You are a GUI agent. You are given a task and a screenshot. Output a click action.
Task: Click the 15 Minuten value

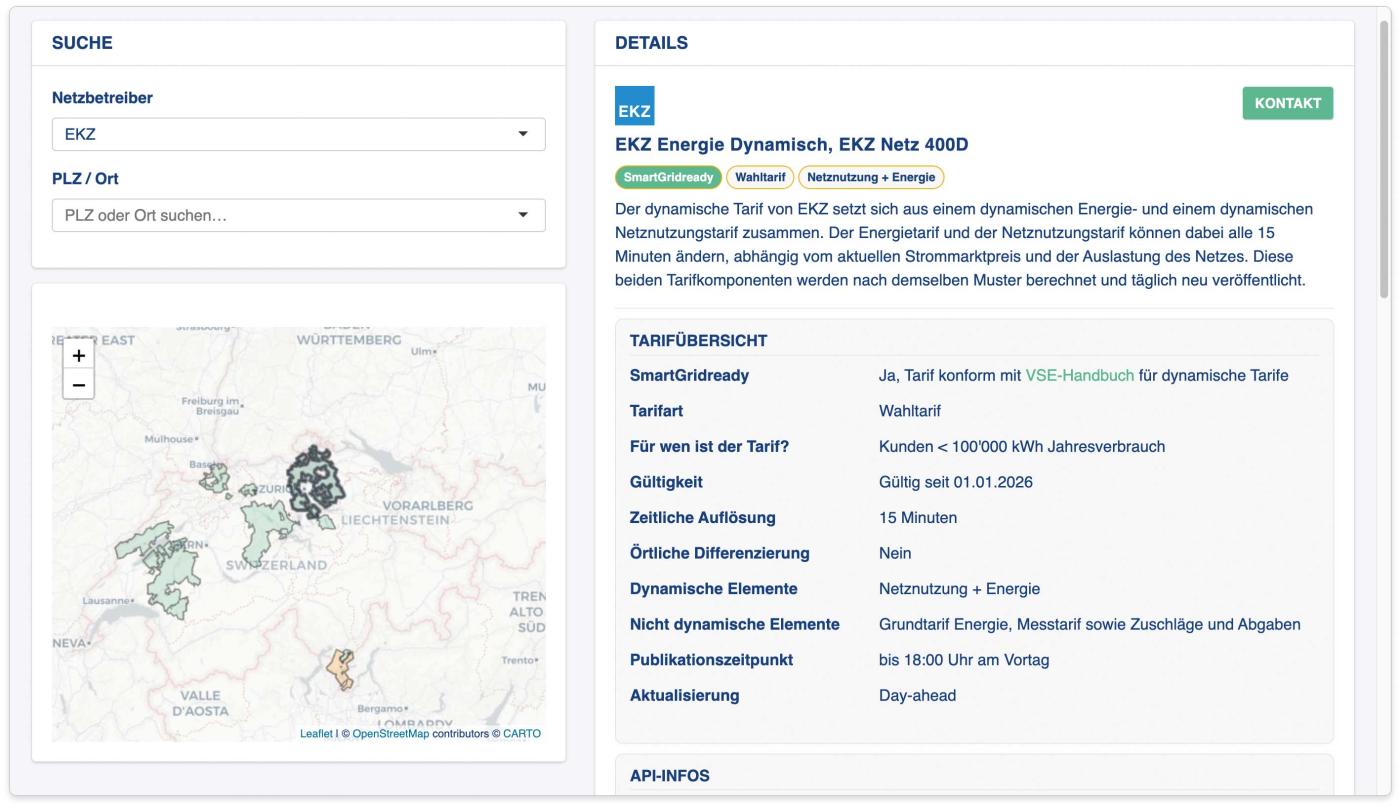pos(918,518)
